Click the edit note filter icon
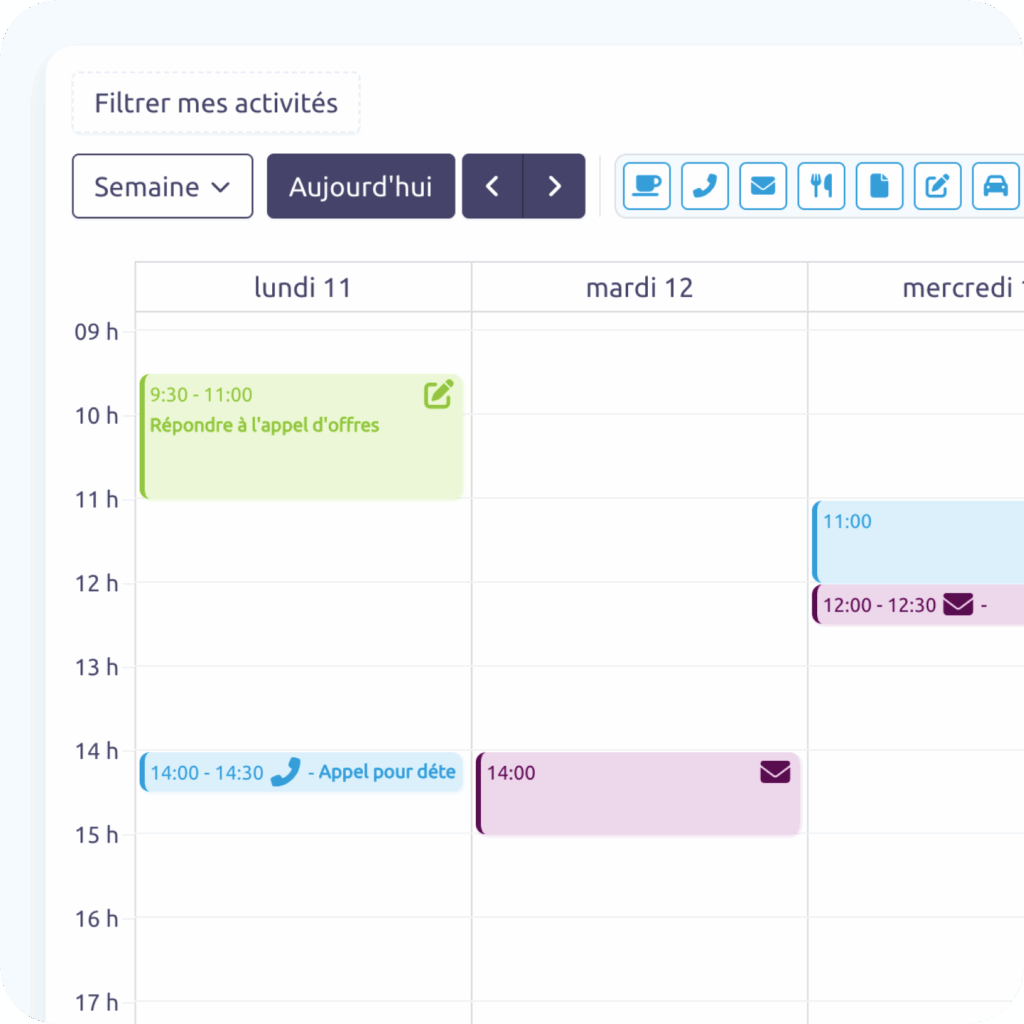The height and width of the screenshot is (1024, 1024). 937,186
